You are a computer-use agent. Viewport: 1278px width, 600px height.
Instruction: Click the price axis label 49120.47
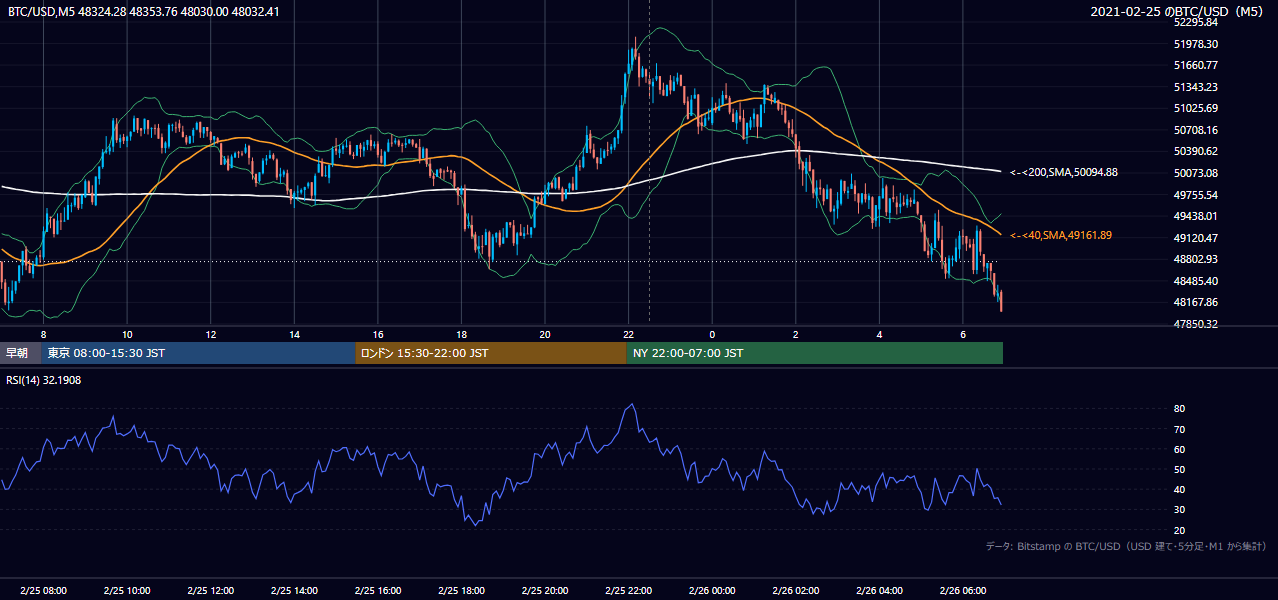tap(1195, 238)
